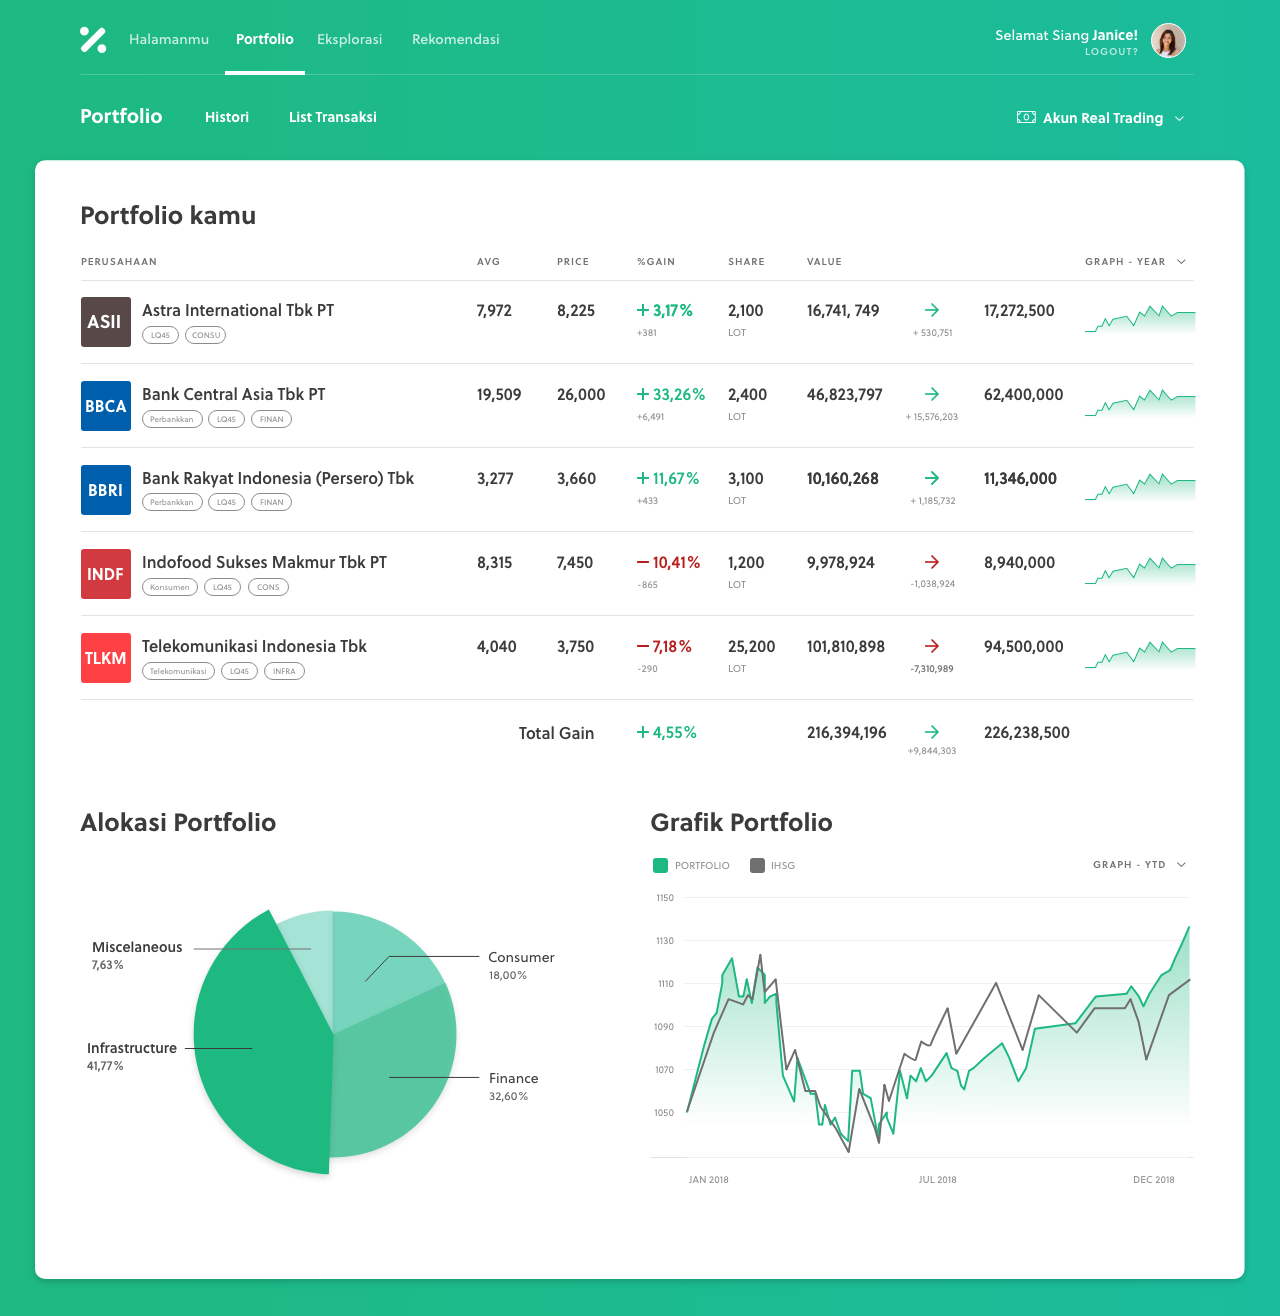Toggle the IHSG legend series
The width and height of the screenshot is (1280, 1316).
point(772,865)
